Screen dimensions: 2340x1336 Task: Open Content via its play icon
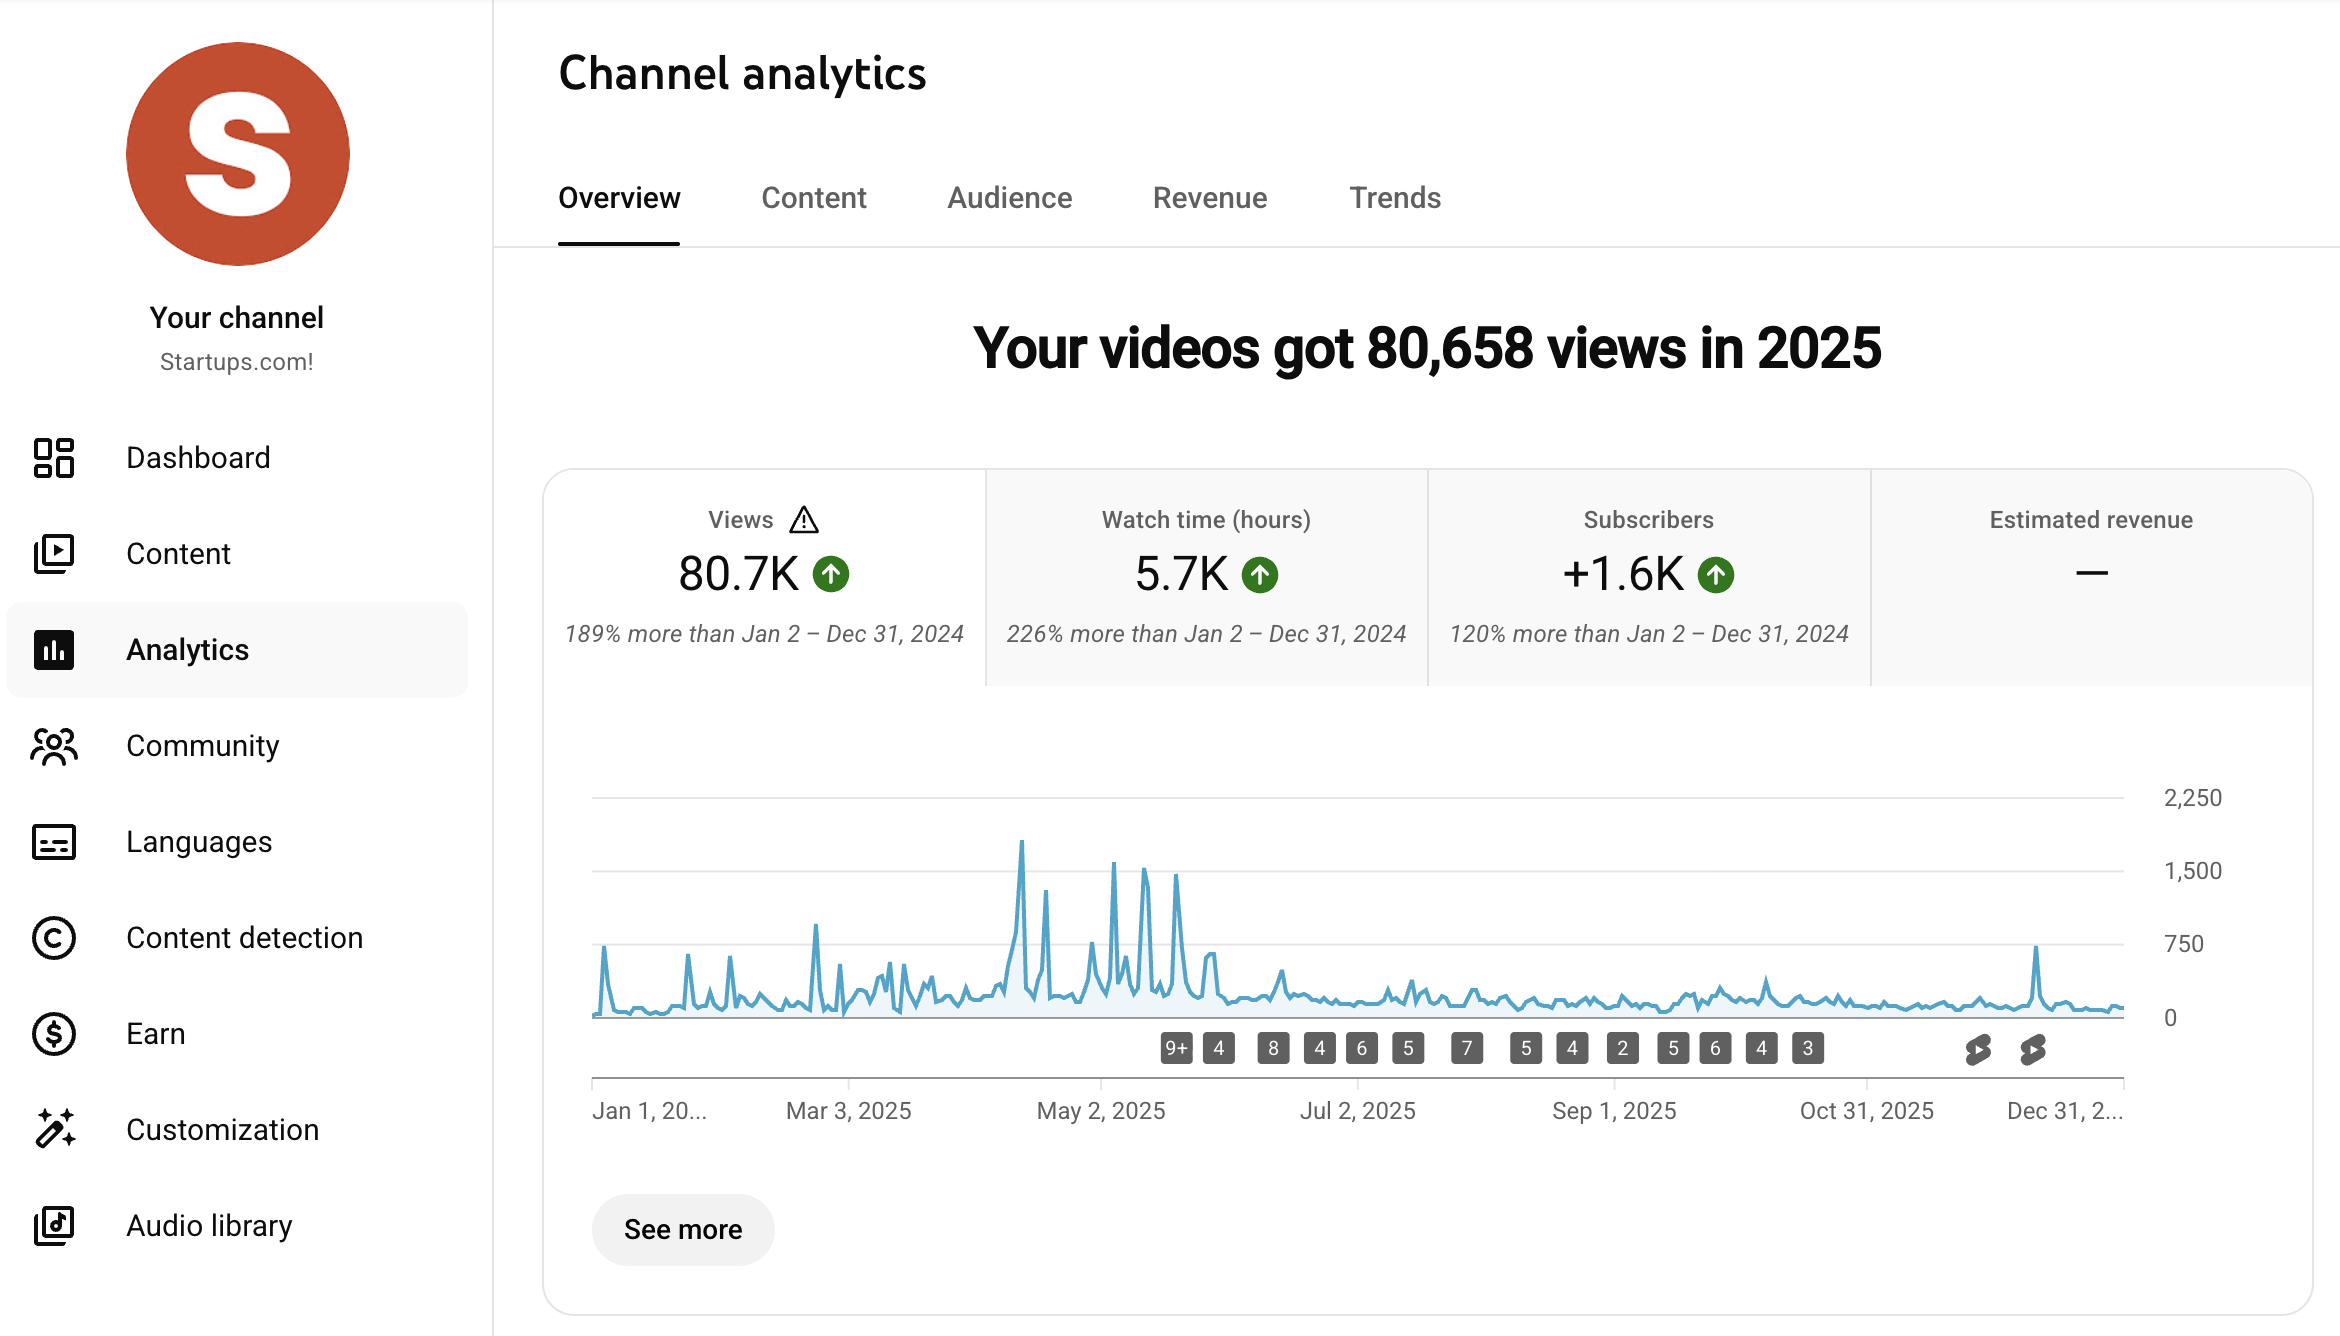54,554
